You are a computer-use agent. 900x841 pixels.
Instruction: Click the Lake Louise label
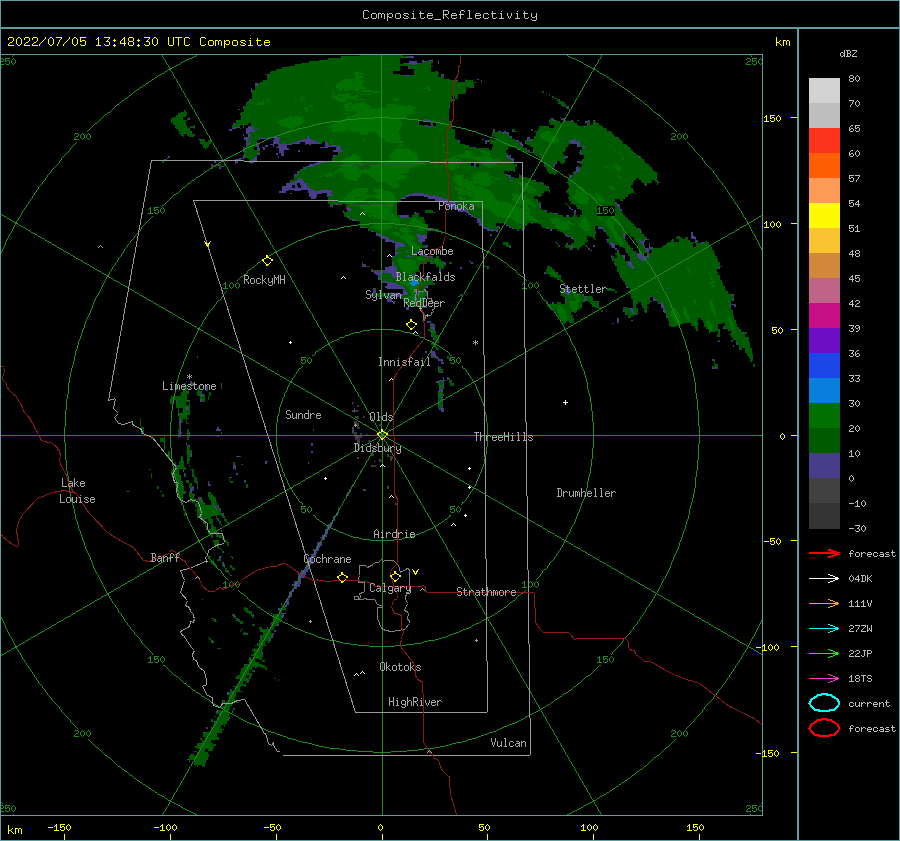[x=77, y=491]
